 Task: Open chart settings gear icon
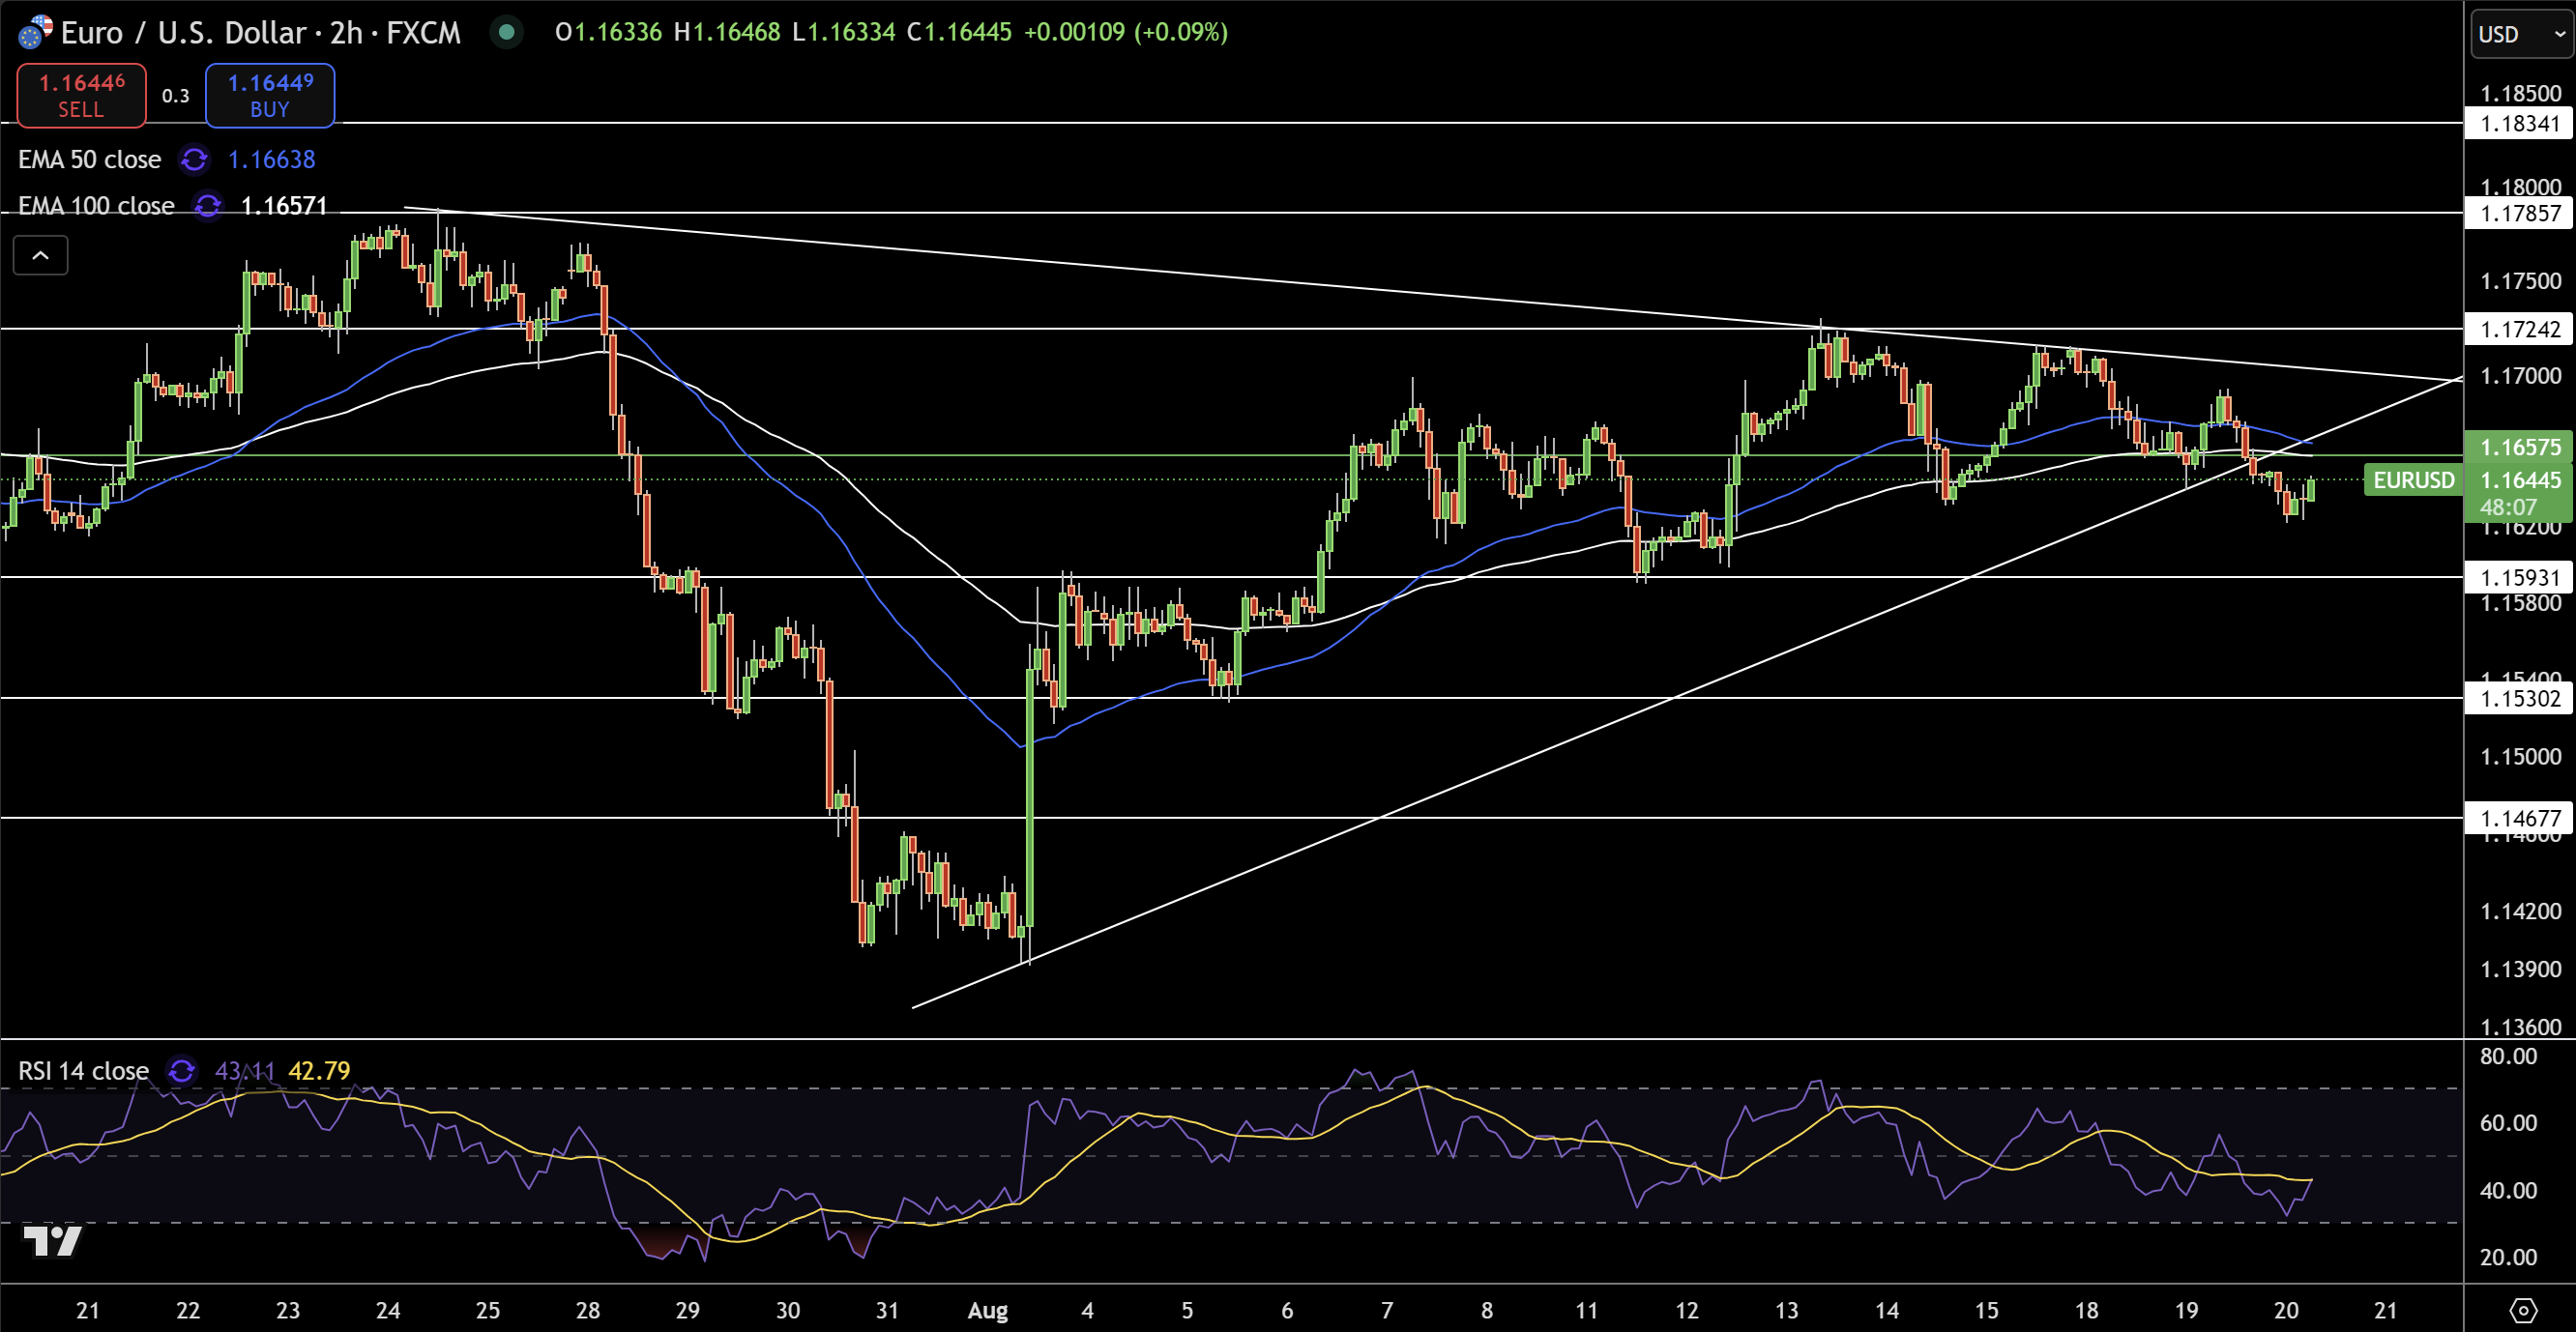pyautogui.click(x=2523, y=1310)
